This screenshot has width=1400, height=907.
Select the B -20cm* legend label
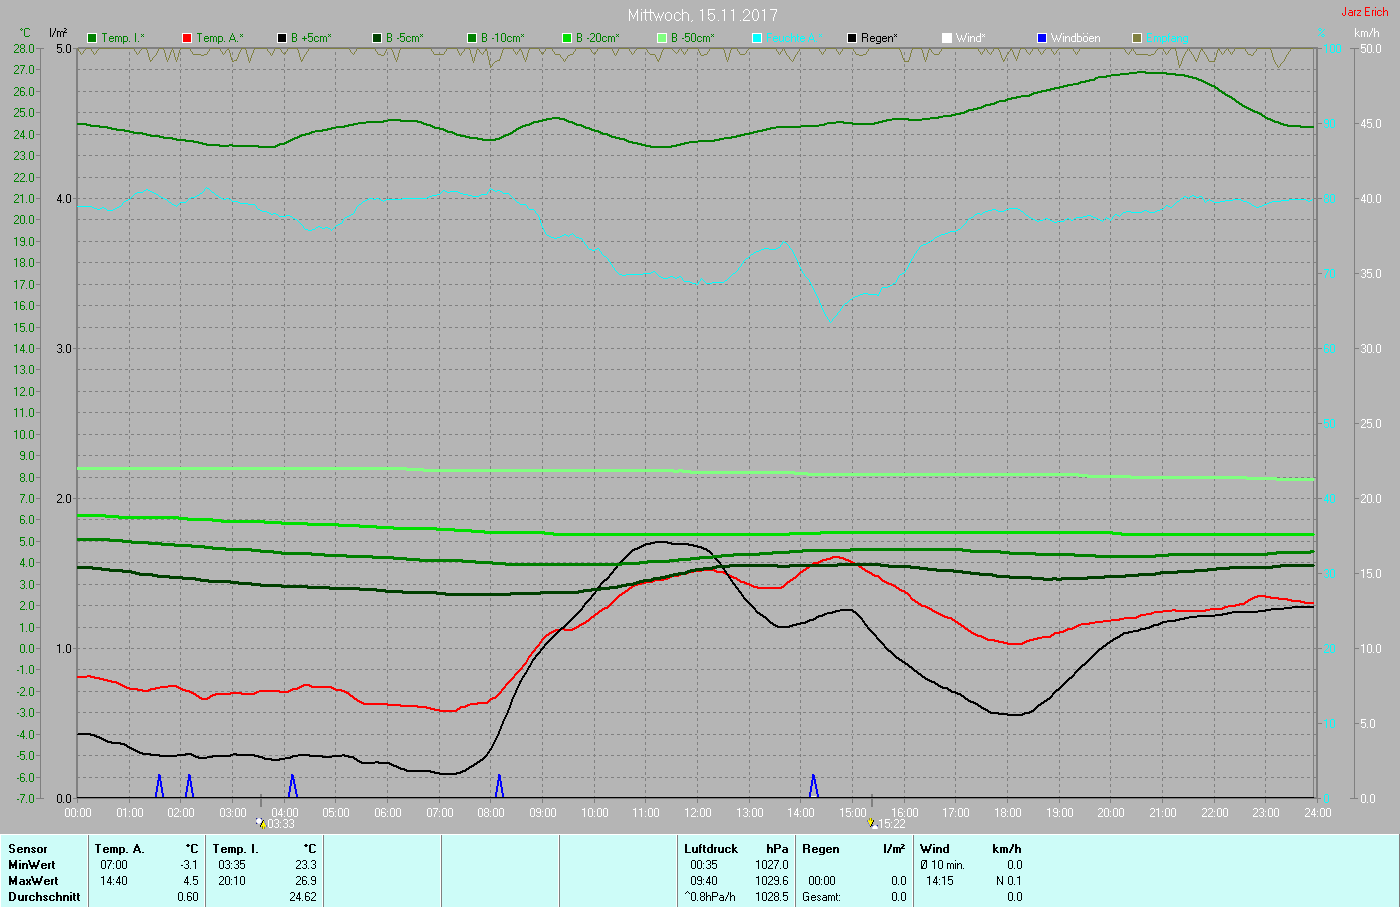coord(598,38)
